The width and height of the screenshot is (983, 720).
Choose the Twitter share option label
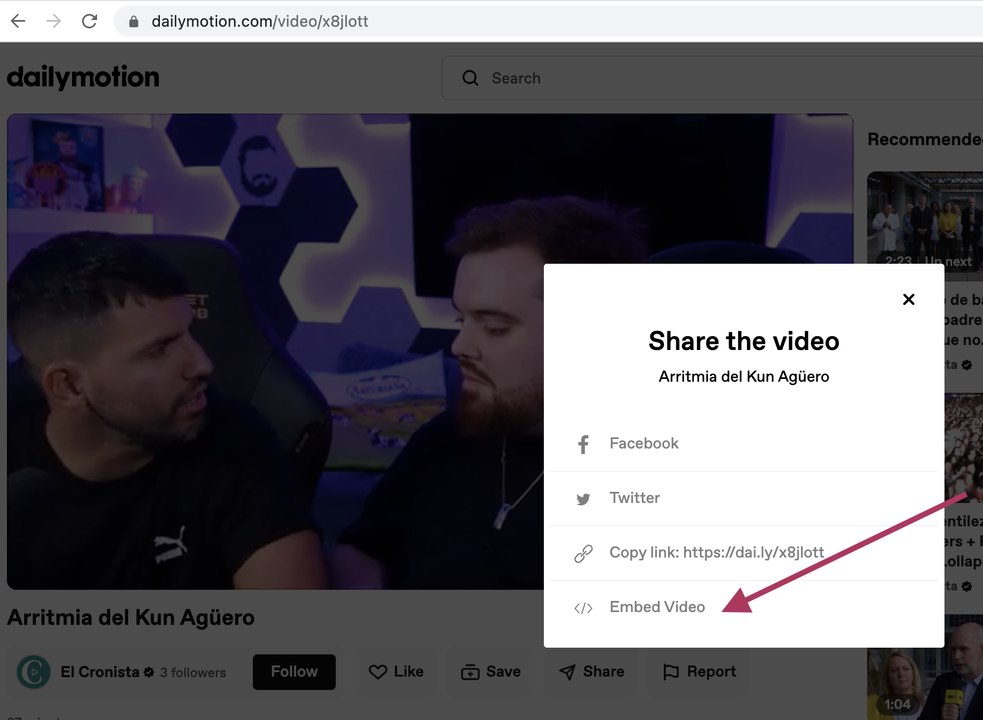point(634,498)
